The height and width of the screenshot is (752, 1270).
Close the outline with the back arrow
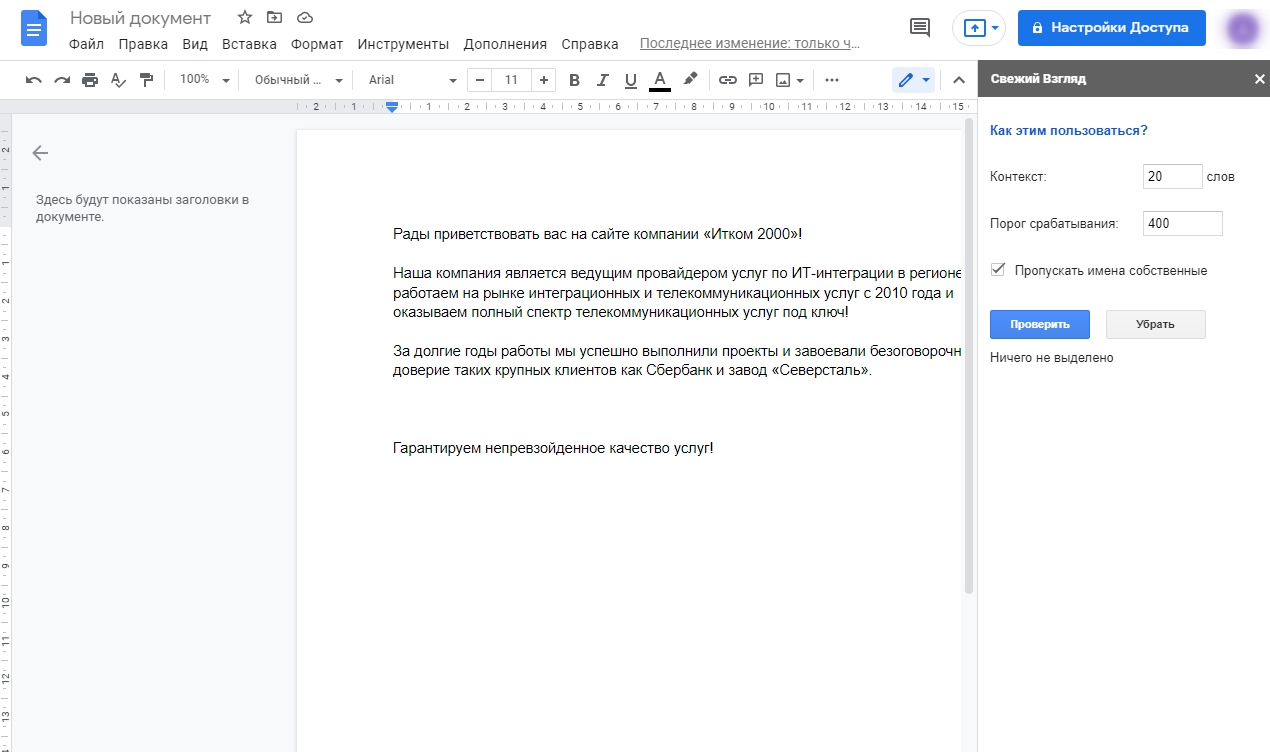40,153
